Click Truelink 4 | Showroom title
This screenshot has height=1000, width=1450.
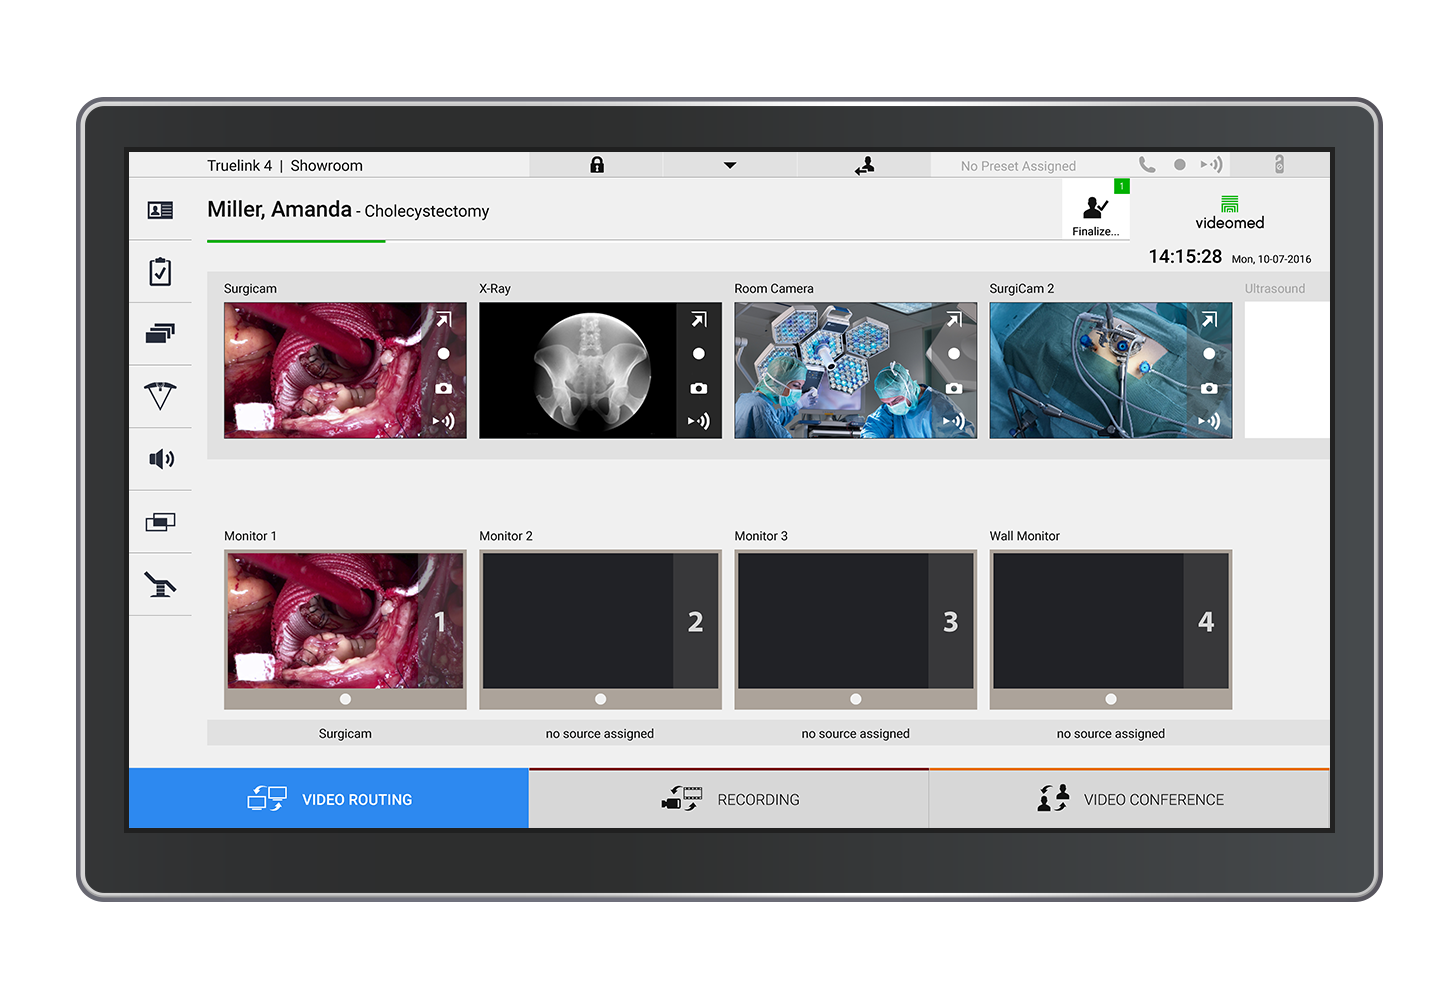point(285,166)
